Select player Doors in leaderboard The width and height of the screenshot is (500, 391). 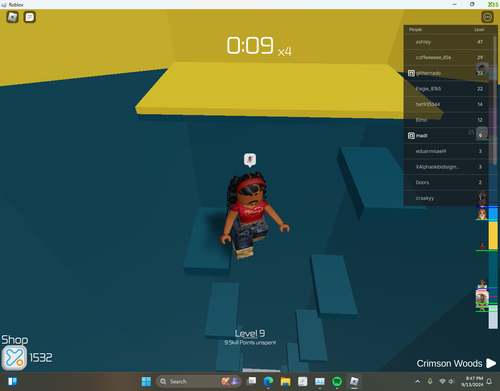click(x=446, y=182)
